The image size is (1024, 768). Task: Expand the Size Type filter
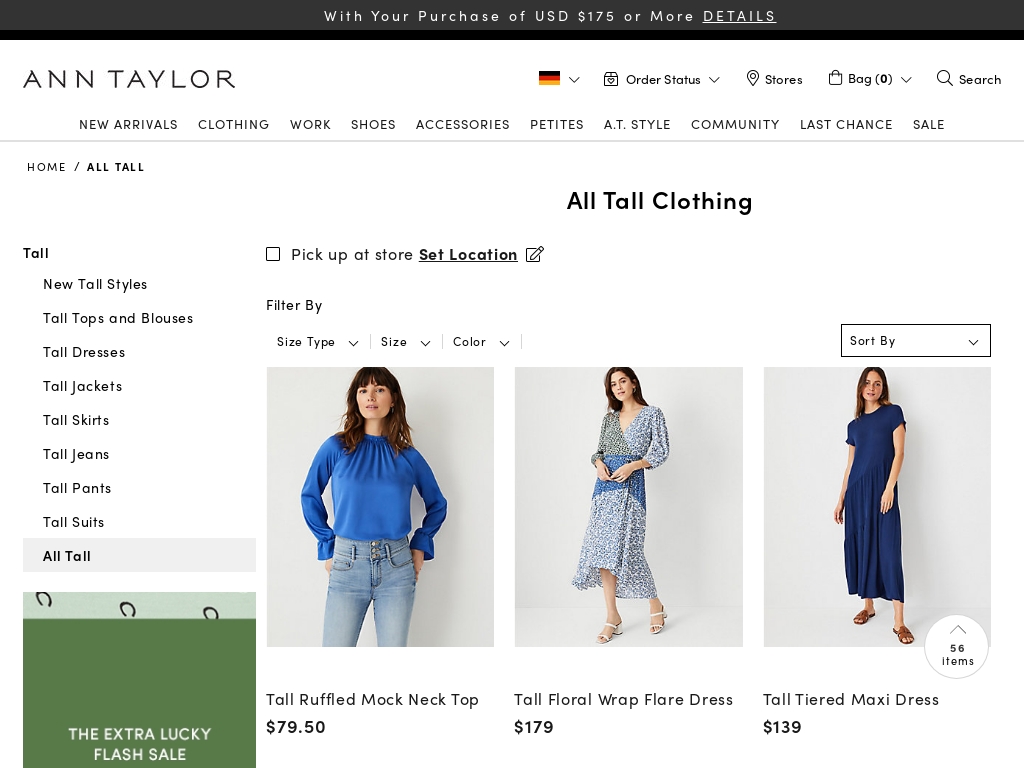click(317, 341)
